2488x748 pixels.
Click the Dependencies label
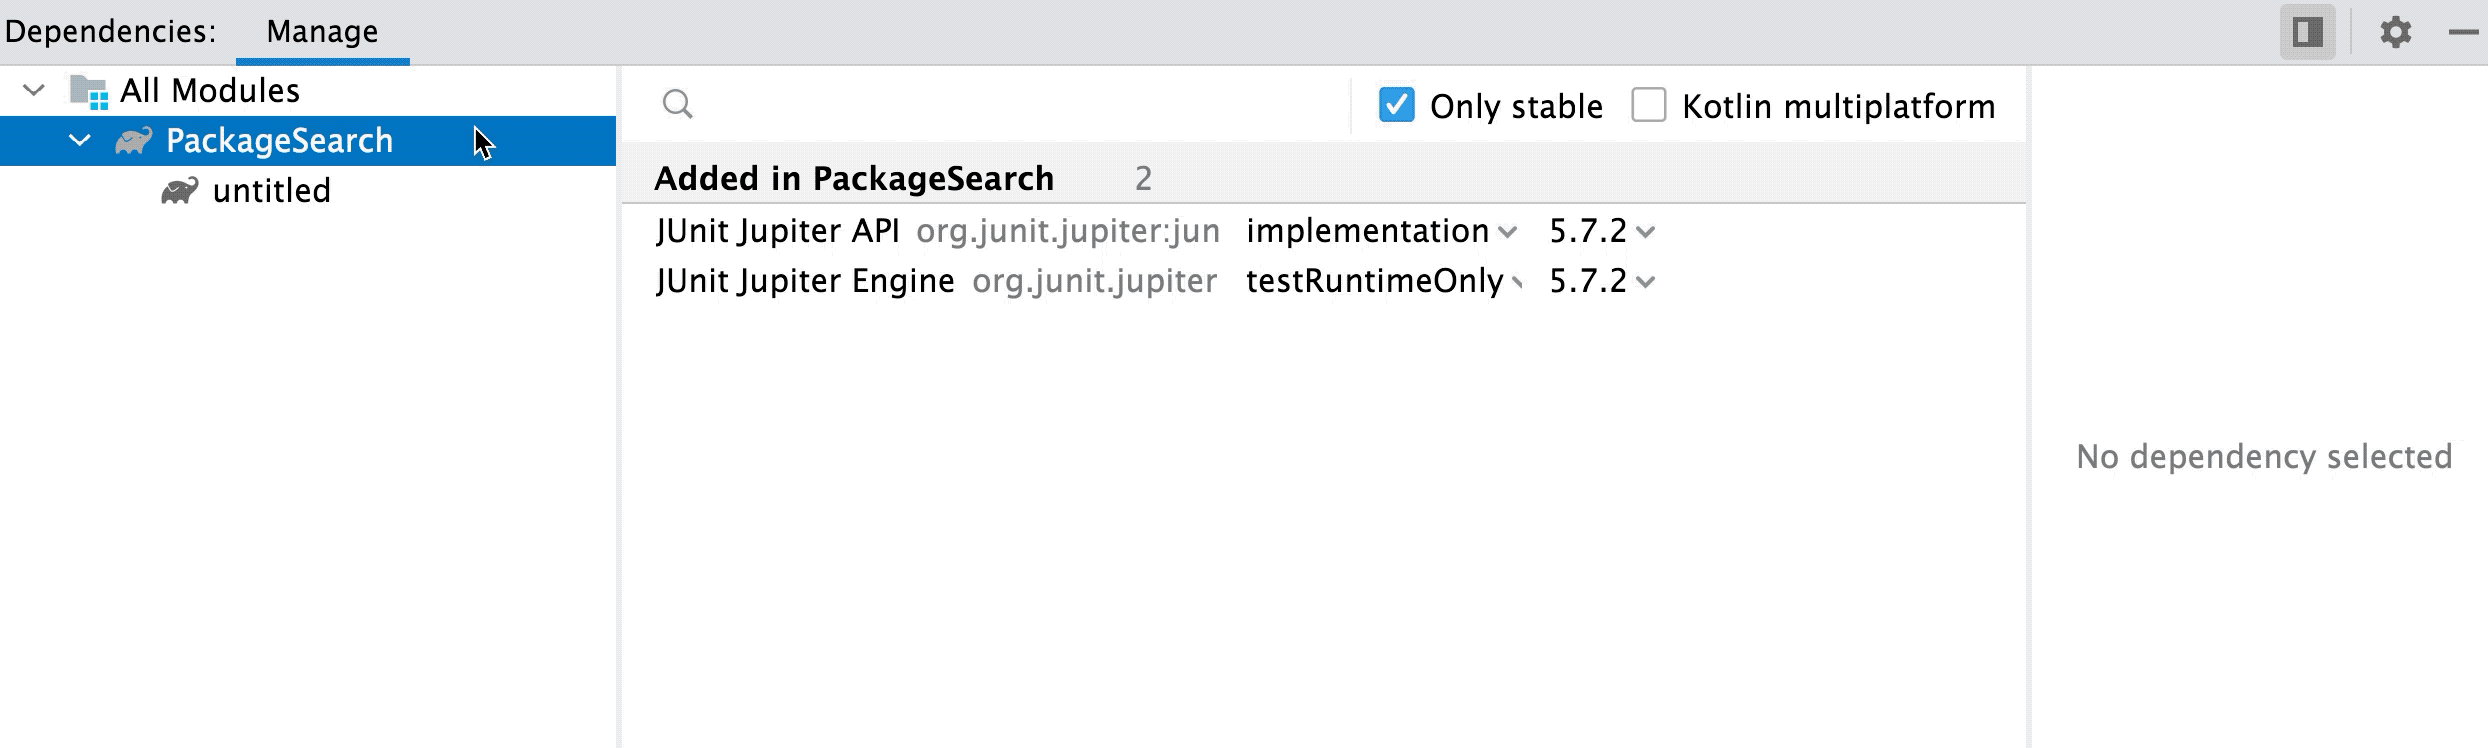point(110,29)
